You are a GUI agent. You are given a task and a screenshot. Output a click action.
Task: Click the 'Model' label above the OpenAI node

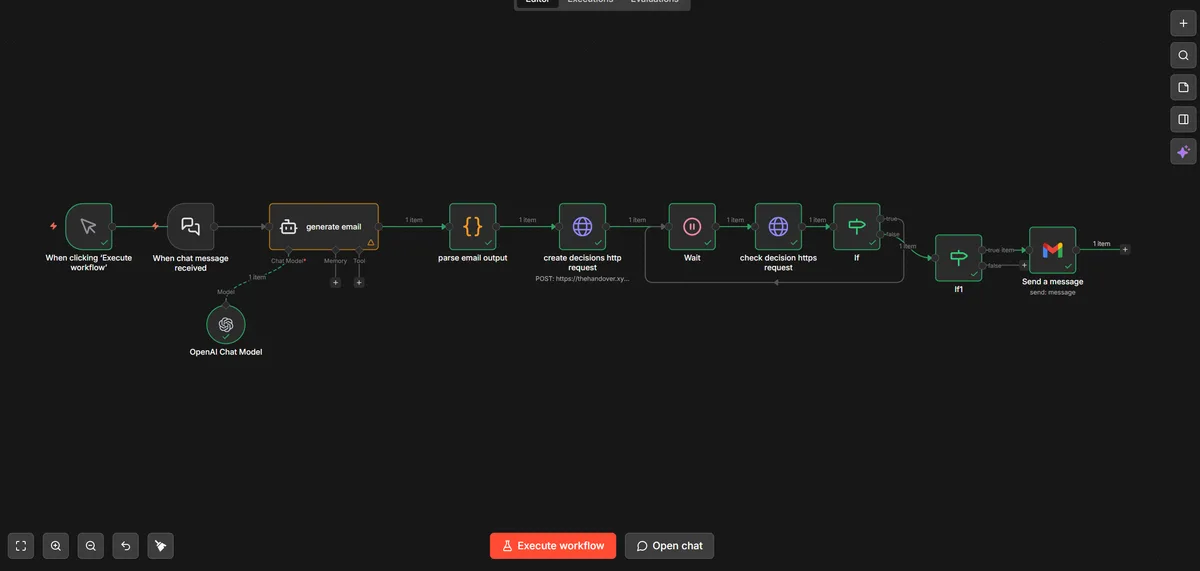click(x=226, y=292)
